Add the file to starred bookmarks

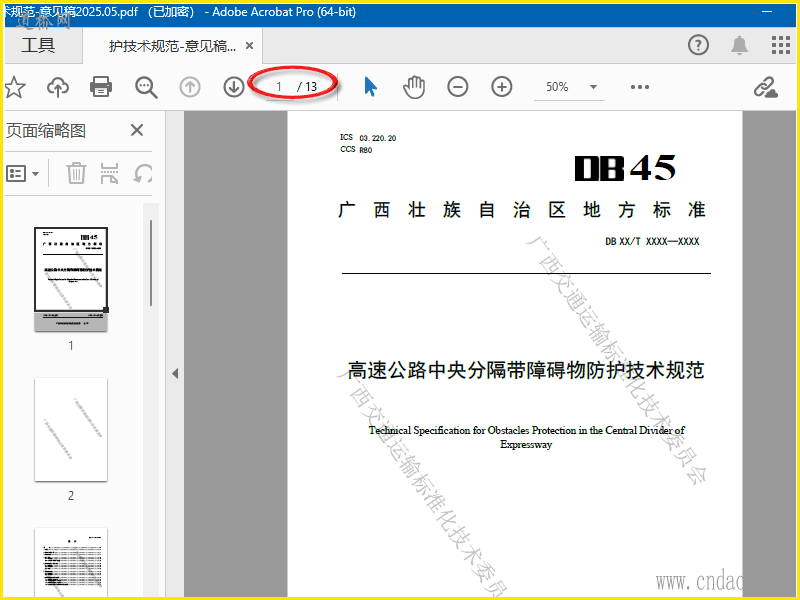(x=15, y=87)
